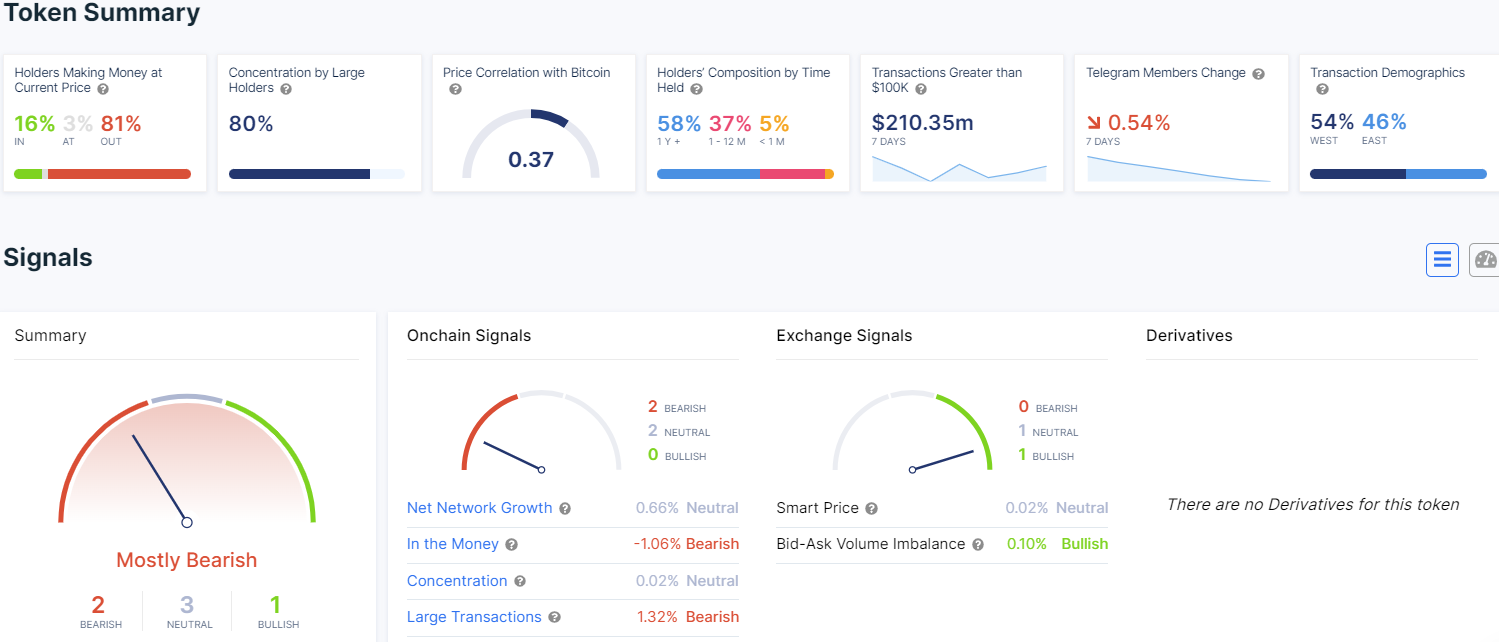Click the 37% 1-12M holders value
Screen dimensions: 1499x642
coord(730,124)
